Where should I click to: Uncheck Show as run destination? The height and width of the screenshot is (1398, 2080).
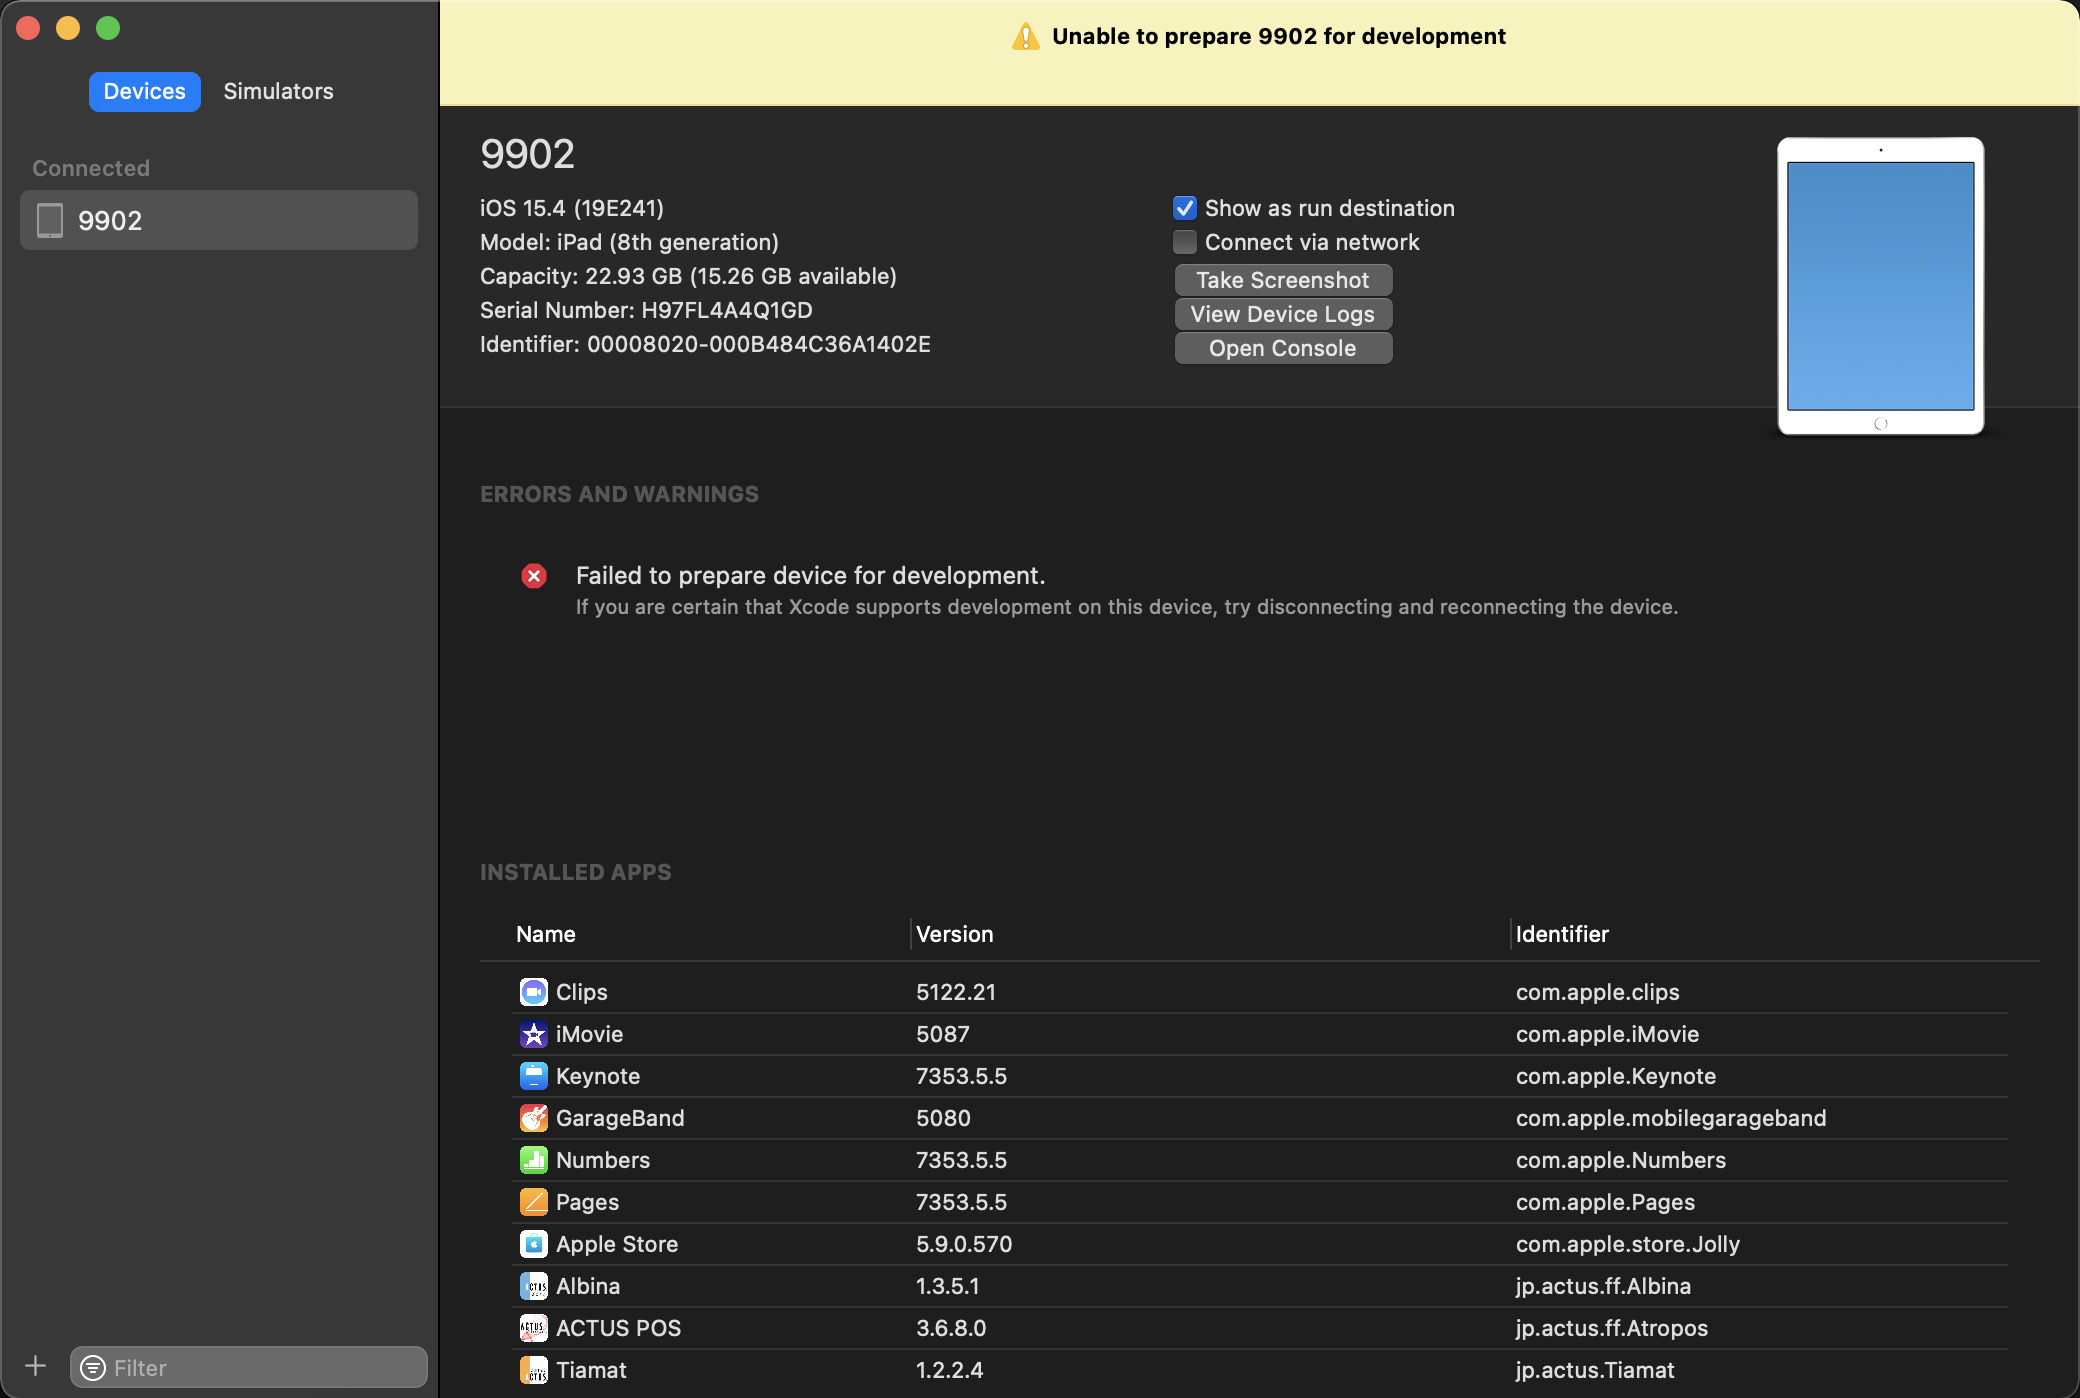coord(1185,208)
